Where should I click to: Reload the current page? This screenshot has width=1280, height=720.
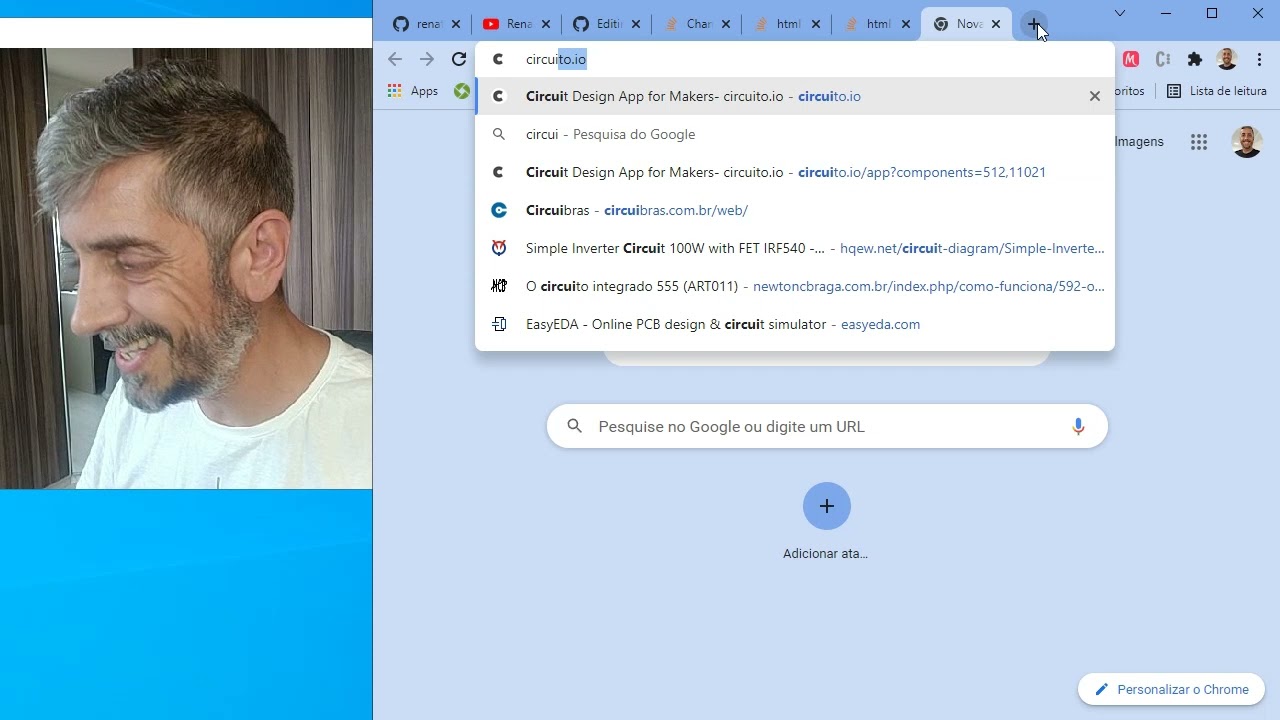[459, 59]
